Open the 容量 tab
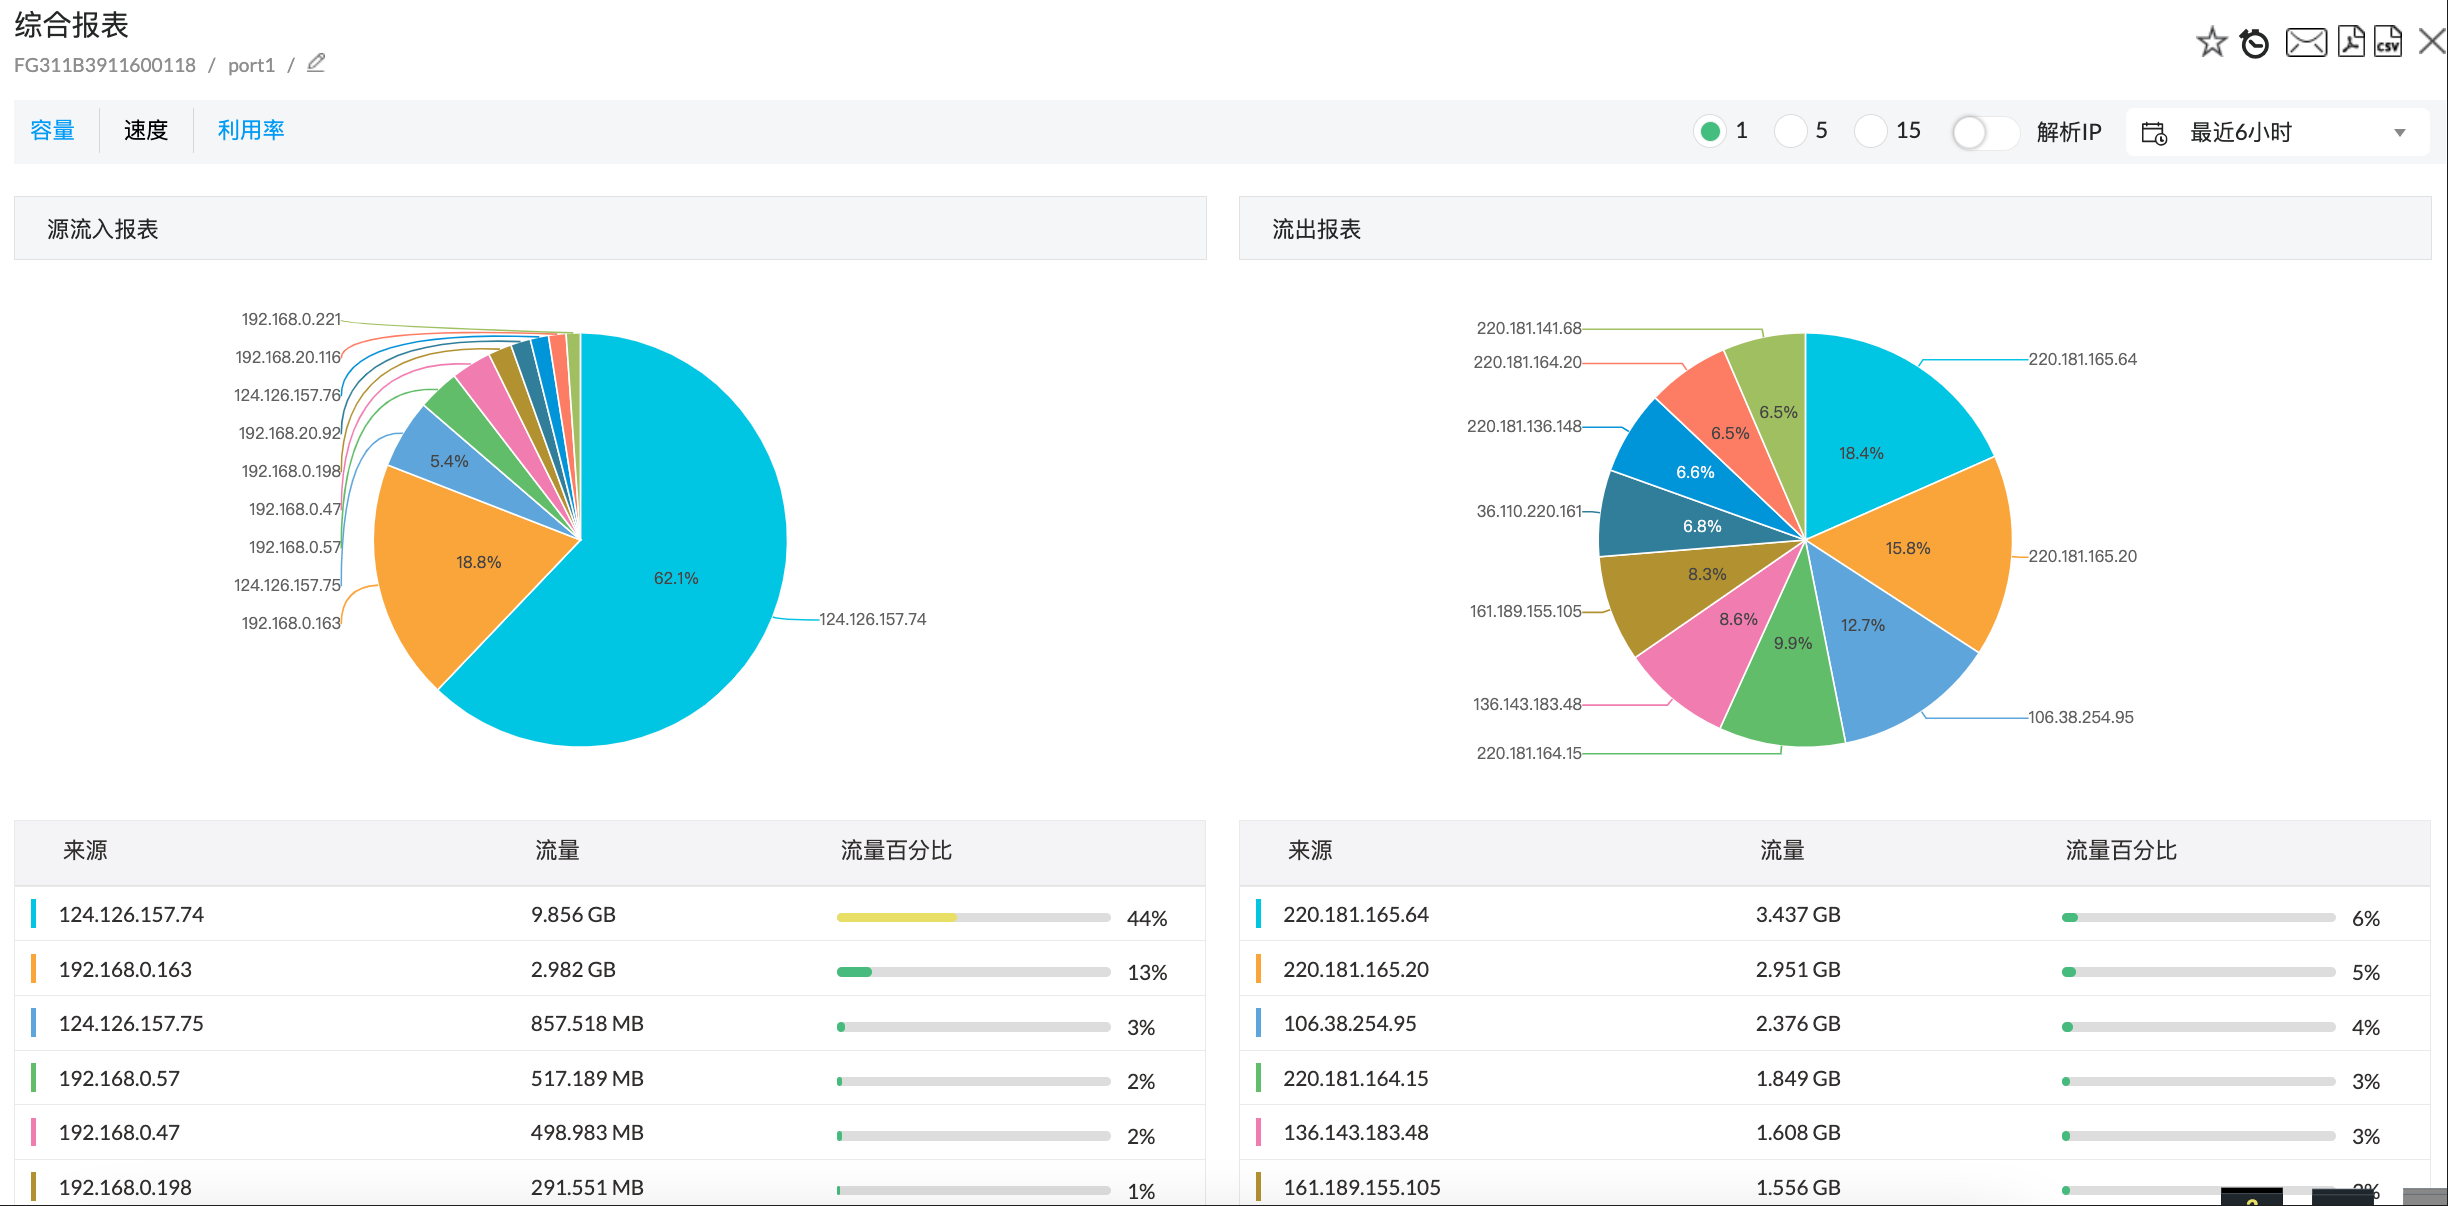 (x=52, y=130)
